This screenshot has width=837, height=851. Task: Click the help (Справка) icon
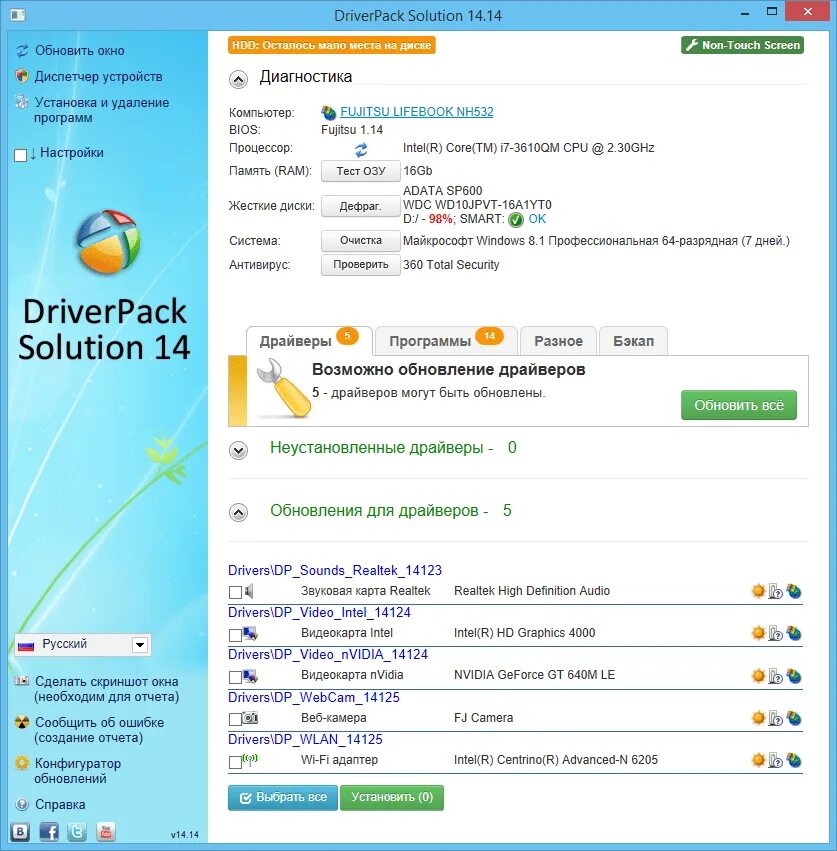[x=22, y=804]
